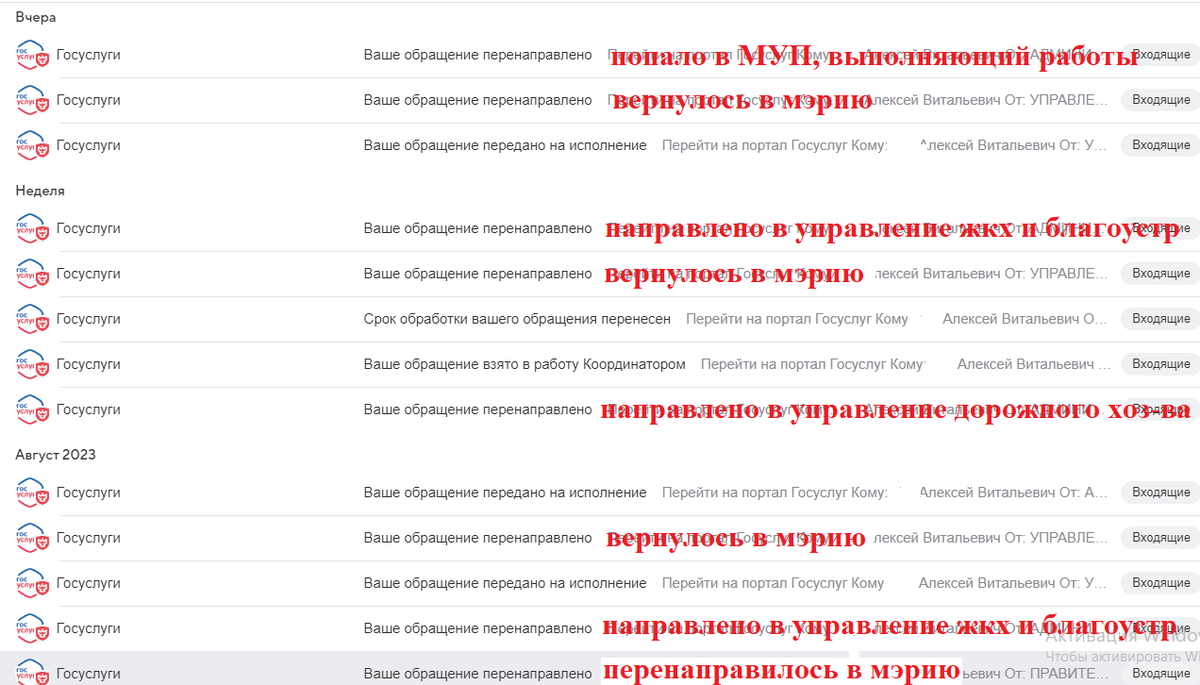The height and width of the screenshot is (685, 1200).
Task: Click Госуслуги avatar on 'Срок обработки перенесен' row
Action: click(x=32, y=318)
